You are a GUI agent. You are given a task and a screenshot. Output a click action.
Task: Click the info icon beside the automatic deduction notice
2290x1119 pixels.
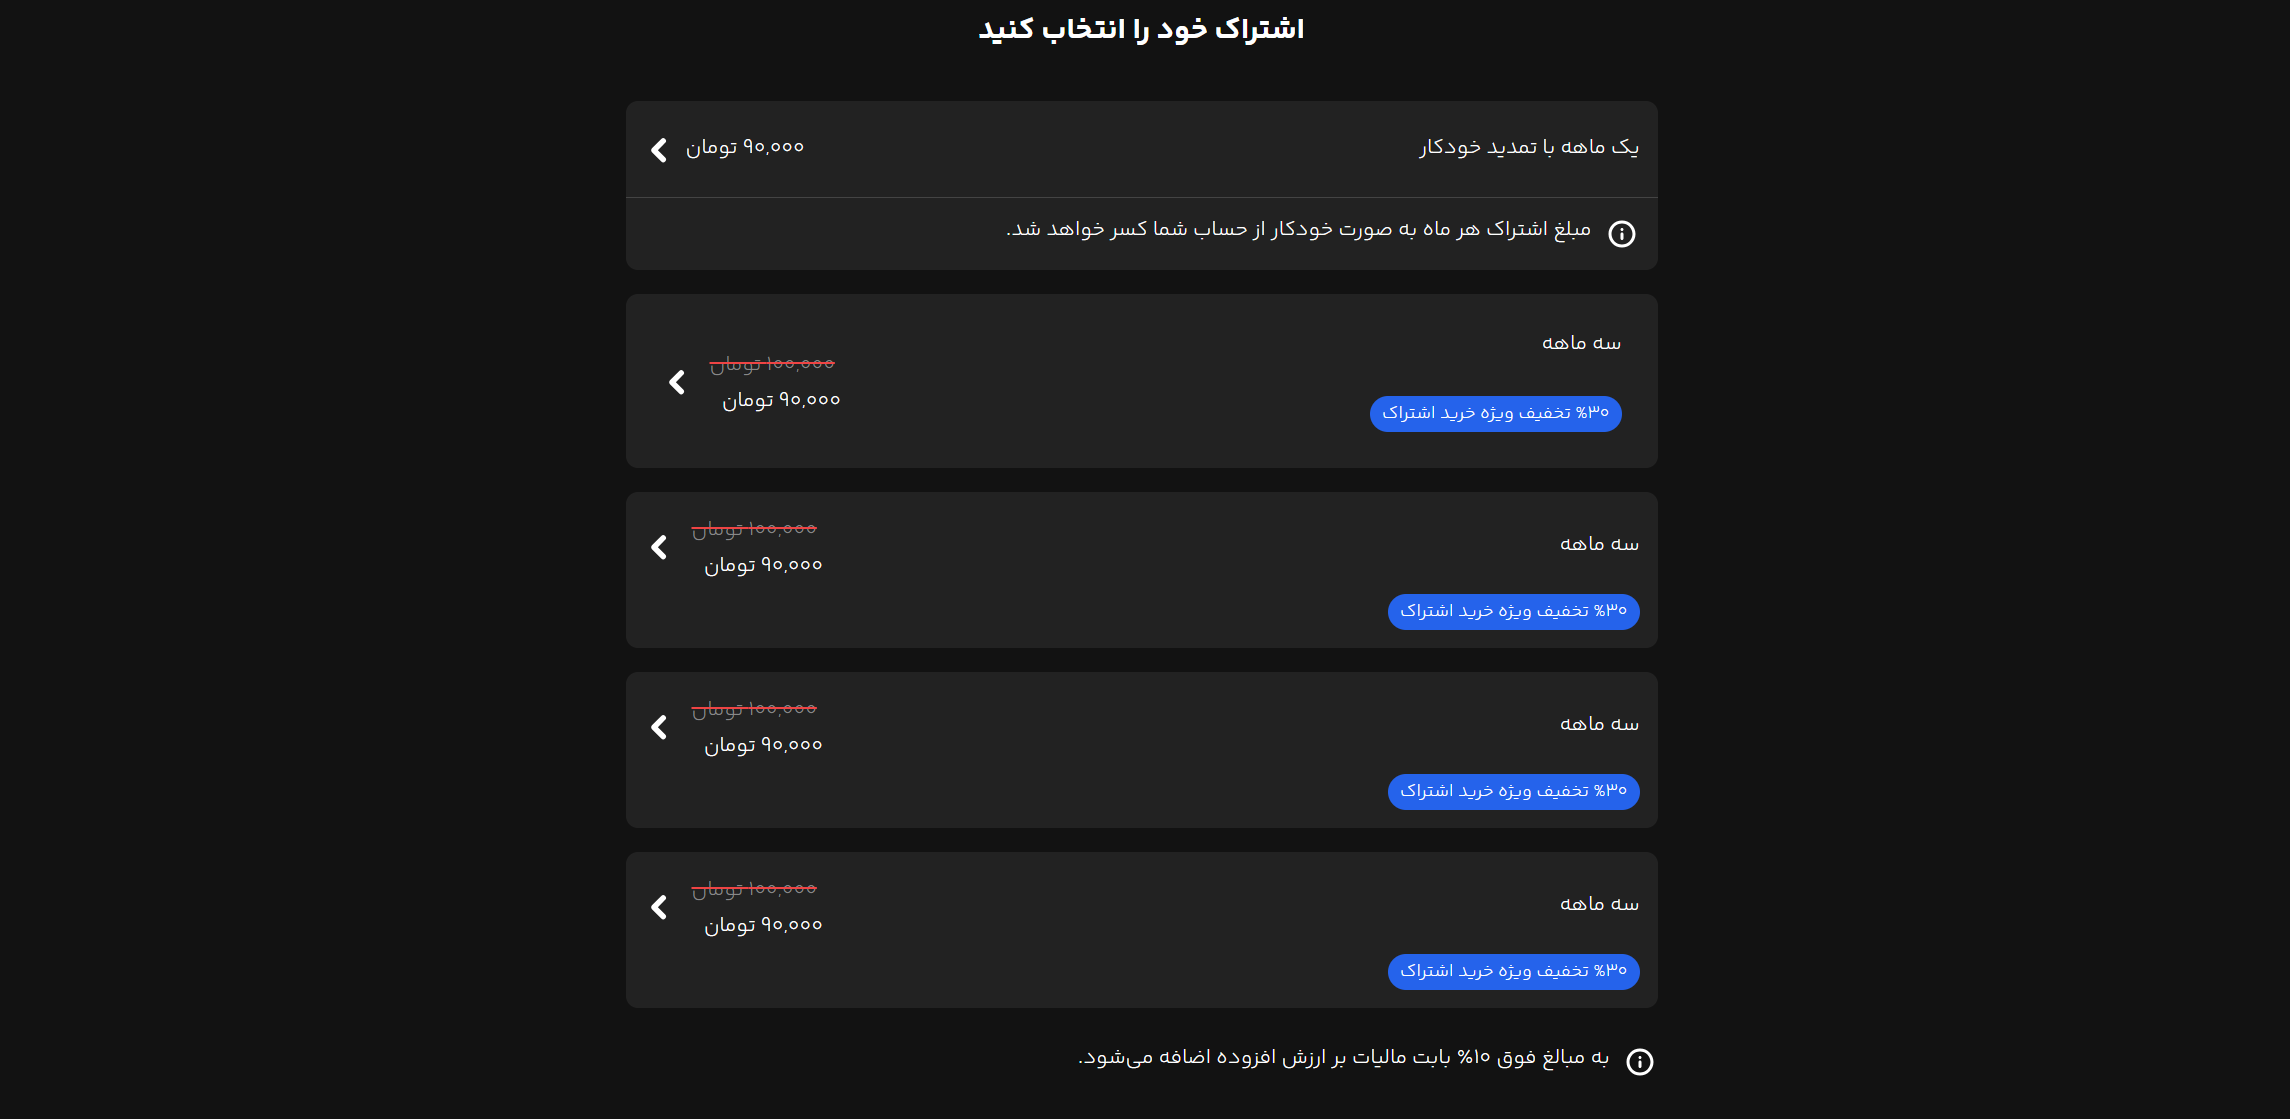pyautogui.click(x=1621, y=234)
